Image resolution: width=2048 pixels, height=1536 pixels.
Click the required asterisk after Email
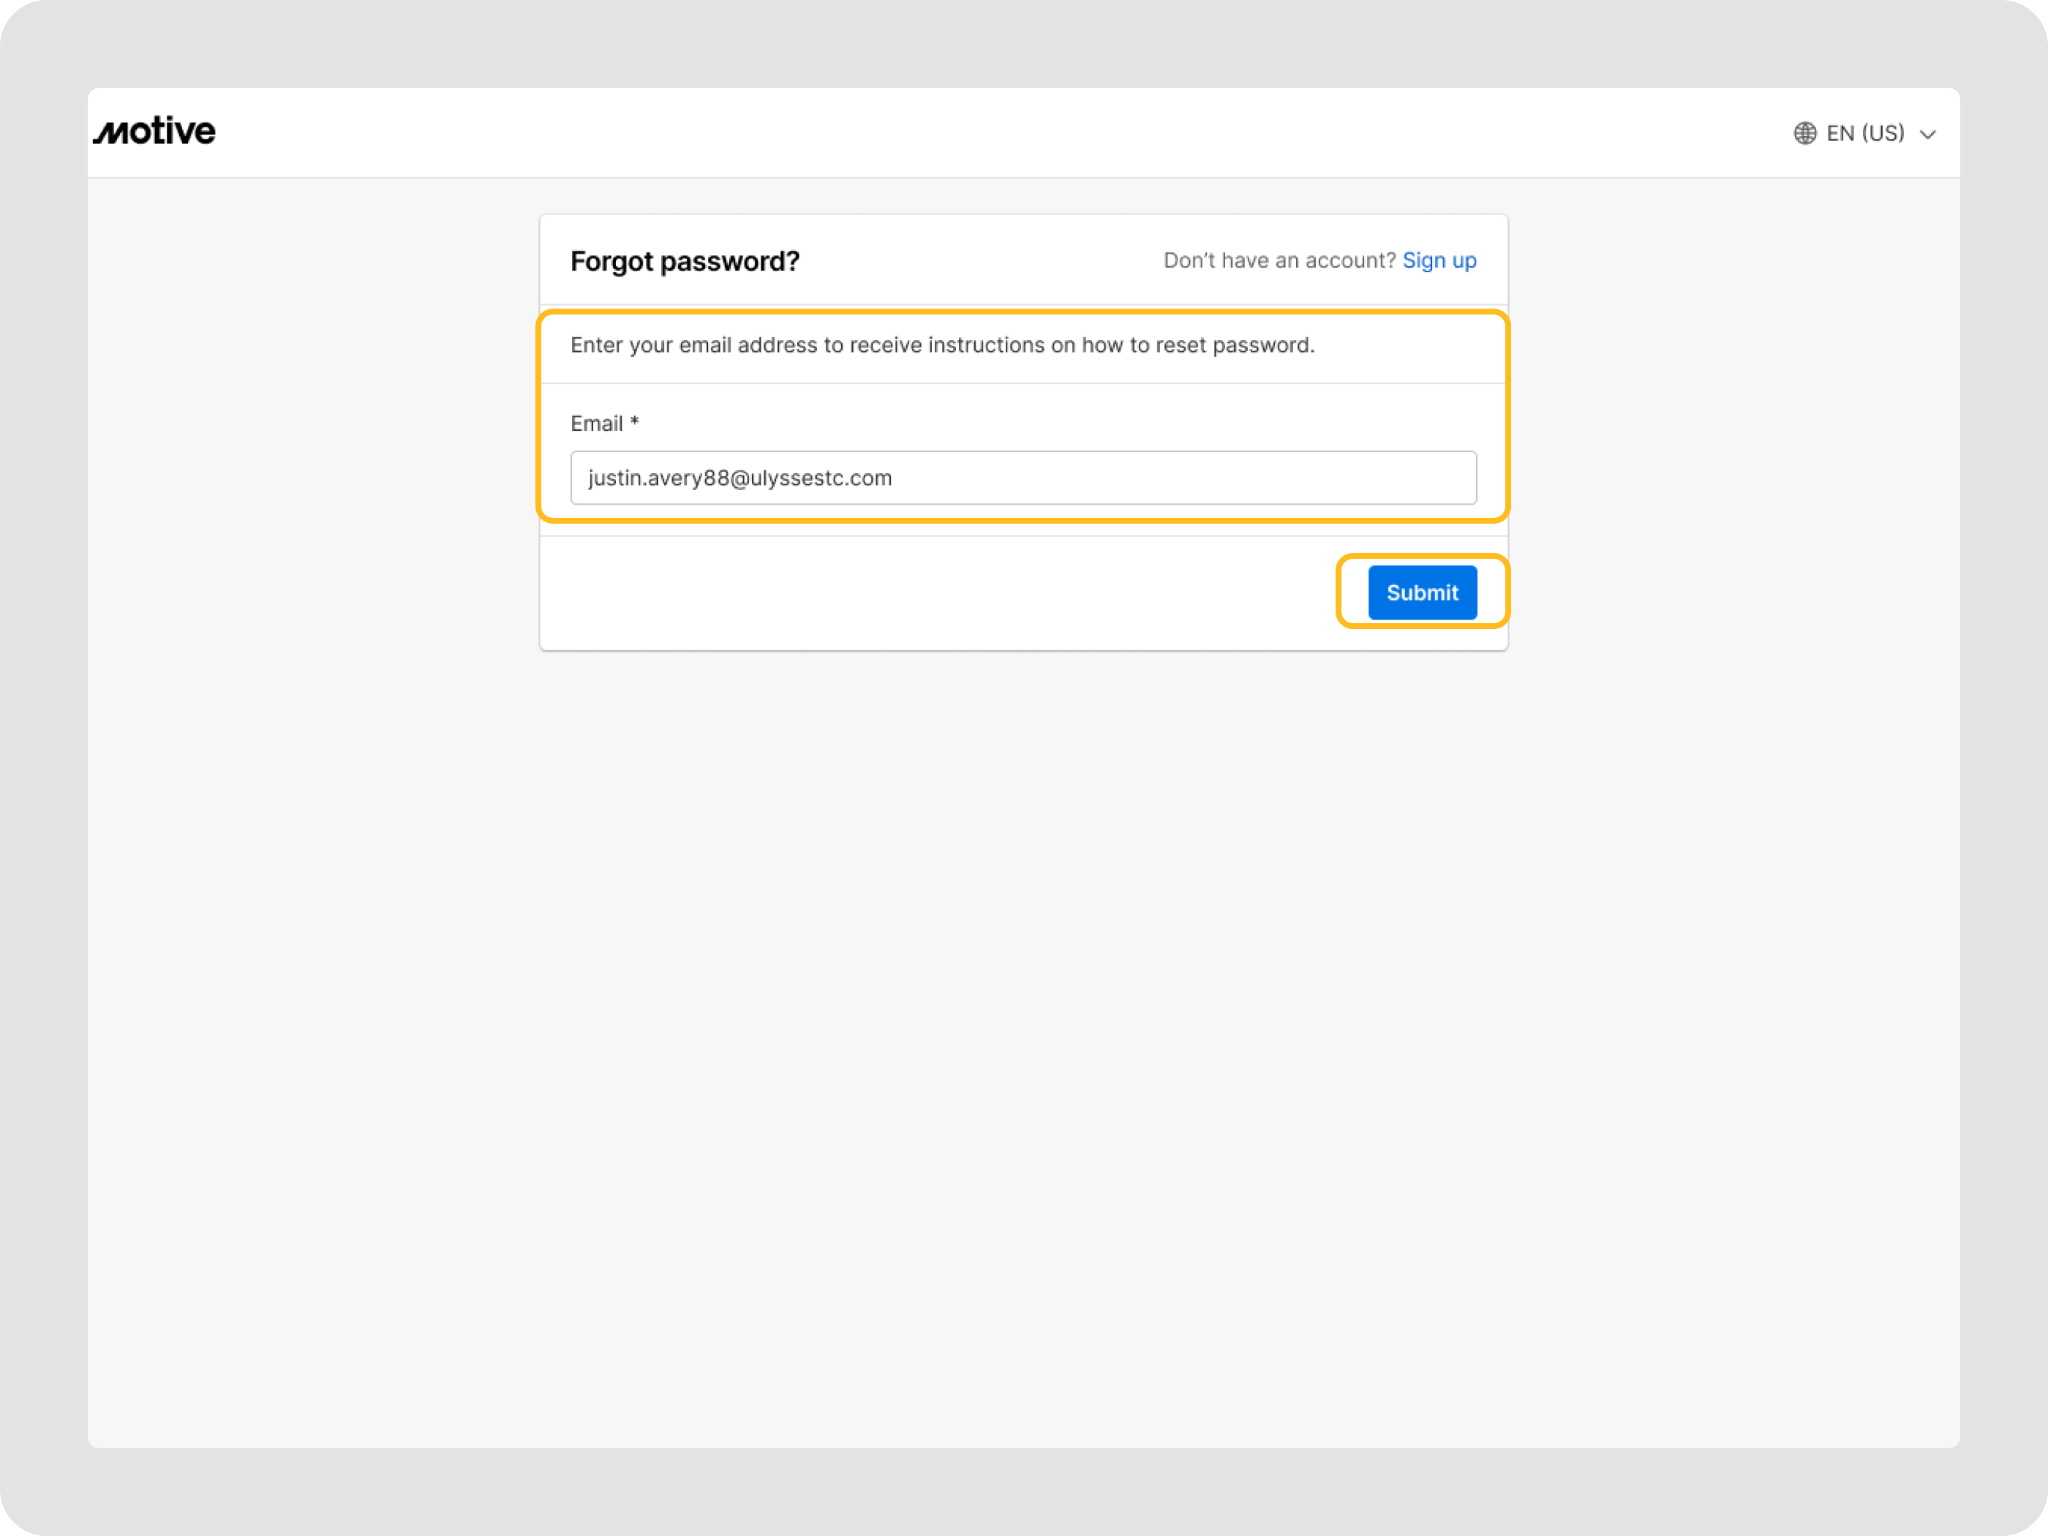tap(634, 422)
